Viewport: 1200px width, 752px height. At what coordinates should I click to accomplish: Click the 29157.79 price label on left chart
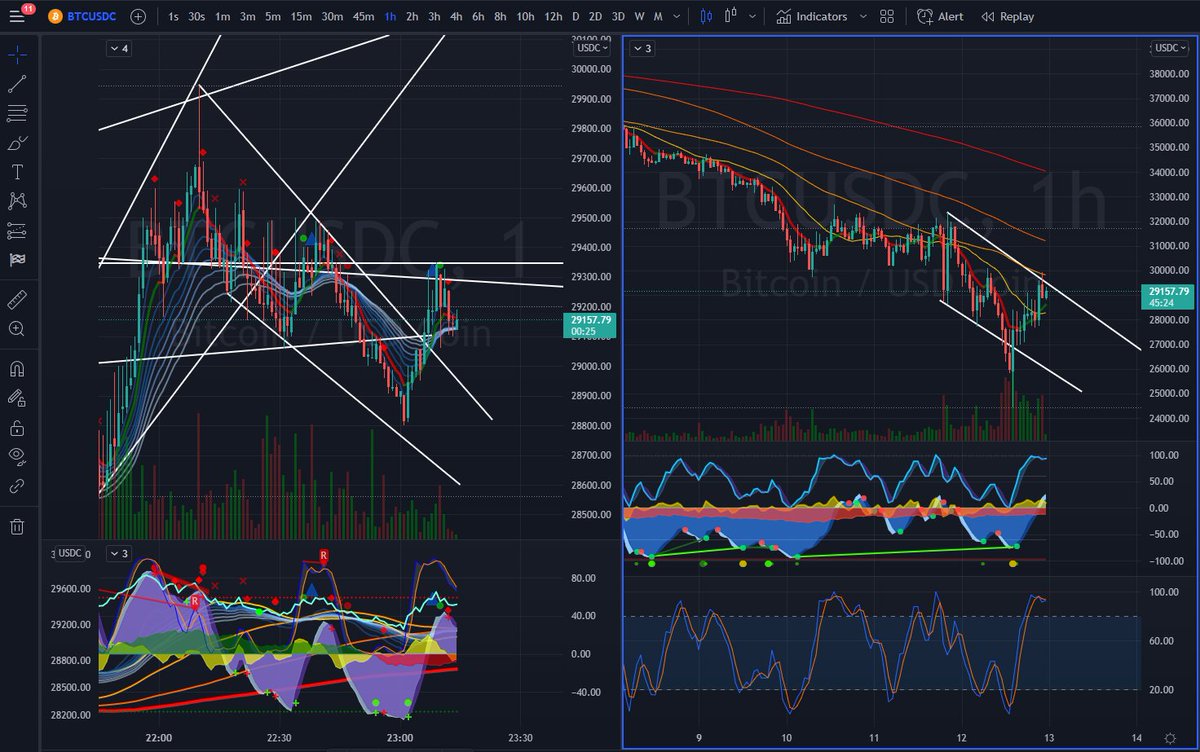pyautogui.click(x=592, y=325)
